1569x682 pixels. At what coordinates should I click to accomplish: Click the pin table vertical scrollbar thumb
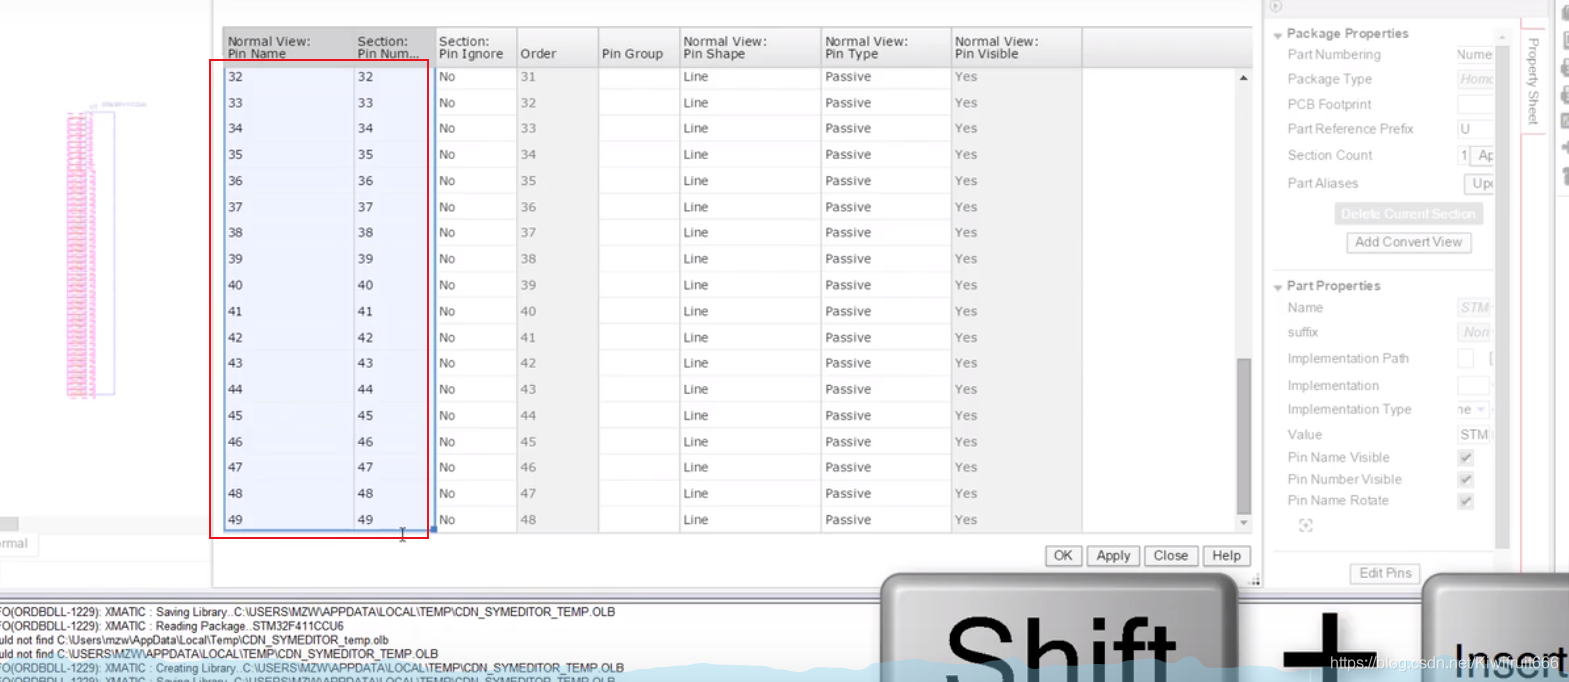1244,436
